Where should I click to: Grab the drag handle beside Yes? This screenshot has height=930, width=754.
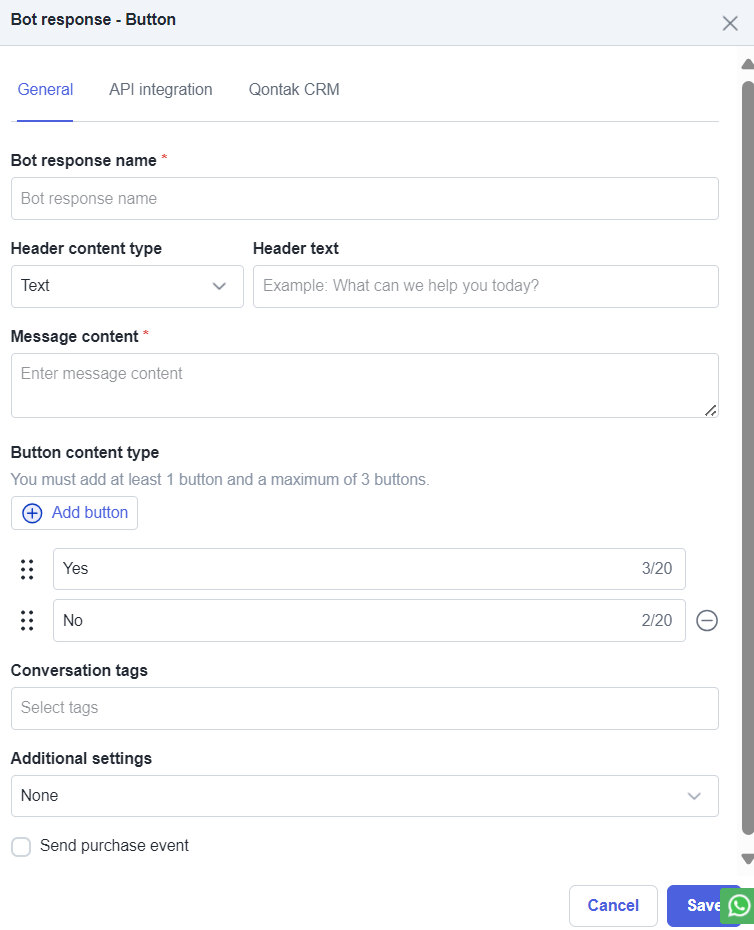pyautogui.click(x=27, y=569)
